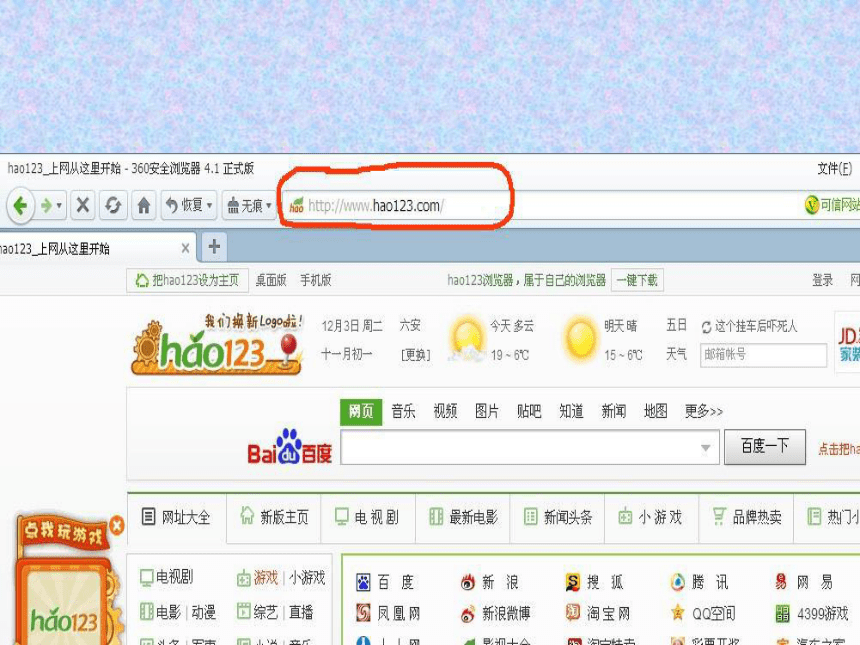
Task: Open the 新版主页 tab
Action: pos(274,517)
